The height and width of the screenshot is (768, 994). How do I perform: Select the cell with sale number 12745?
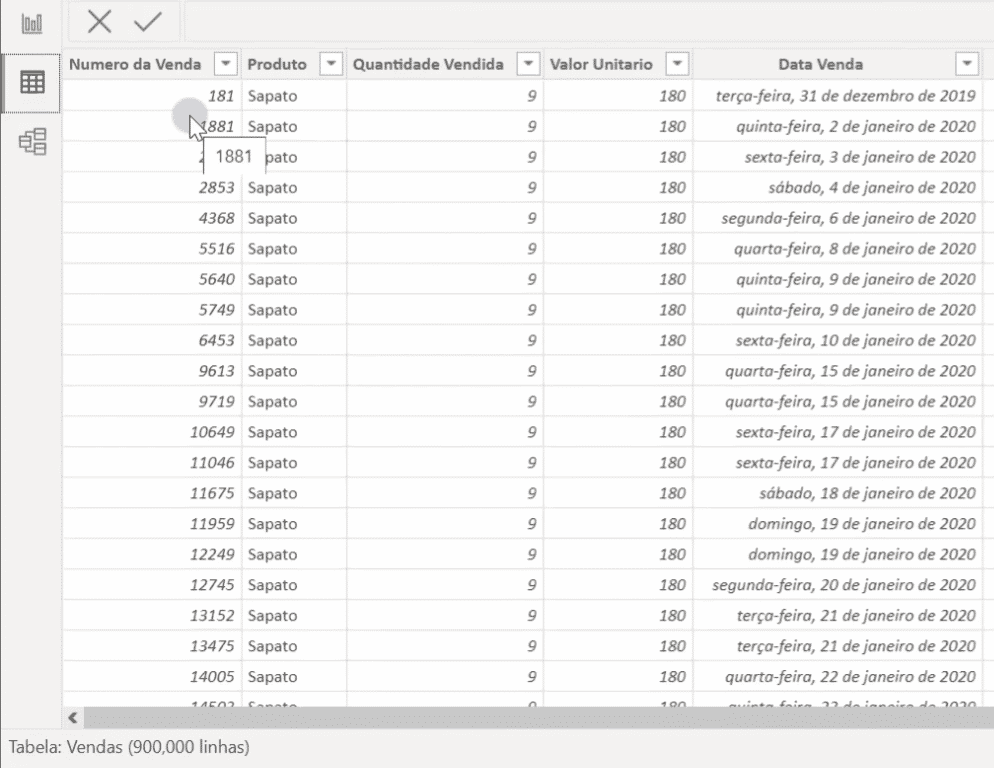152,585
